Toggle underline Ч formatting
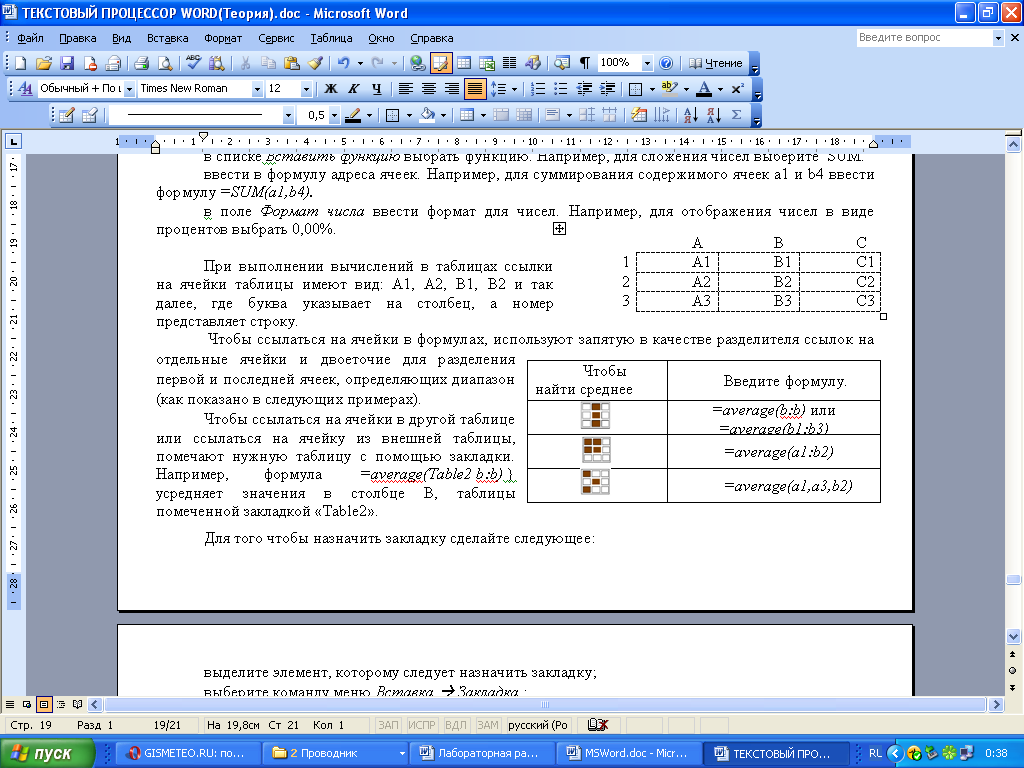 coord(377,88)
